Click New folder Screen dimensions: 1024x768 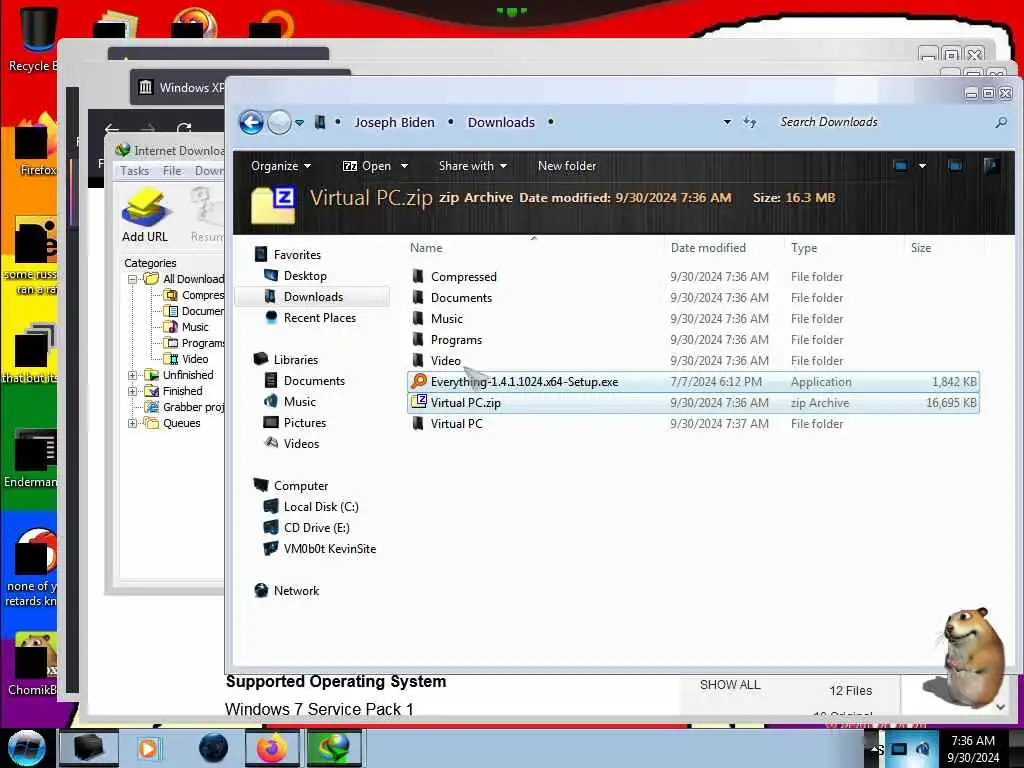click(x=567, y=166)
